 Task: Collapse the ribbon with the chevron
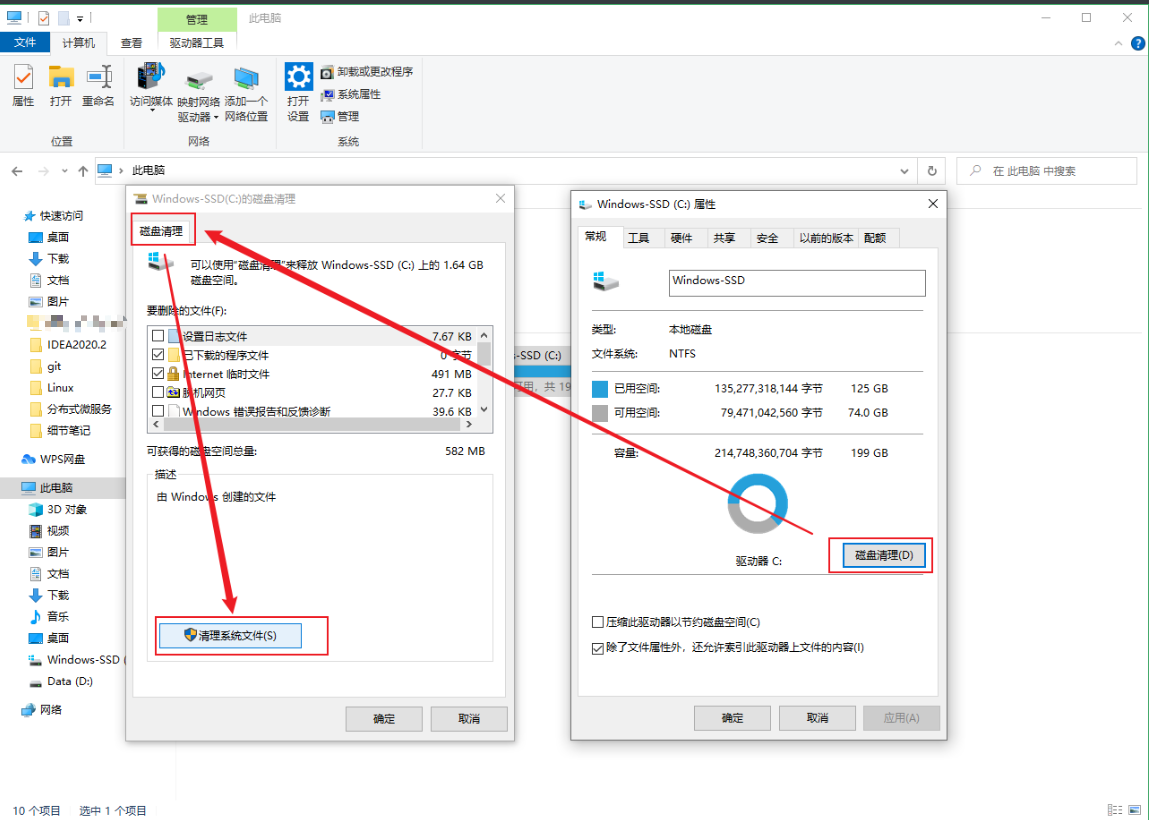pos(1118,43)
